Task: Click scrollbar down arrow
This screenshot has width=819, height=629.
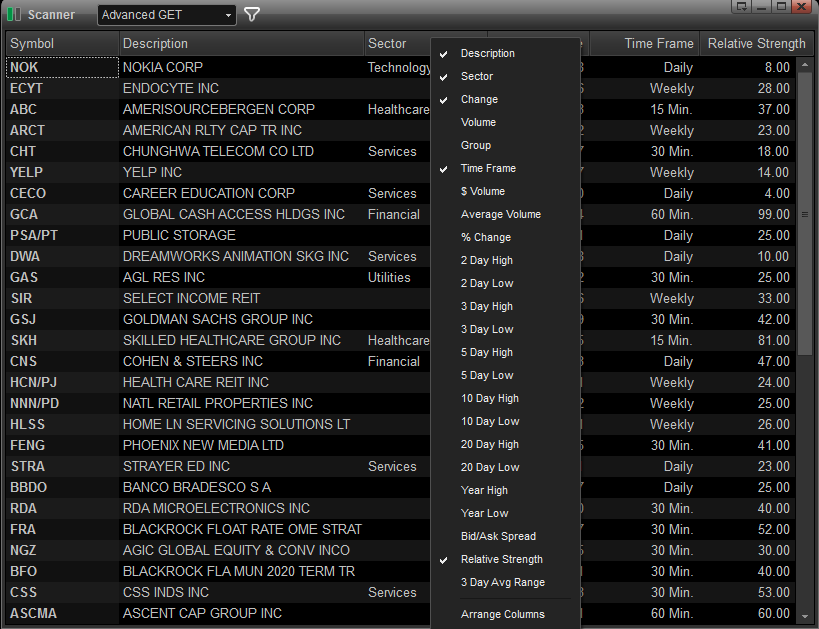Action: 806,616
